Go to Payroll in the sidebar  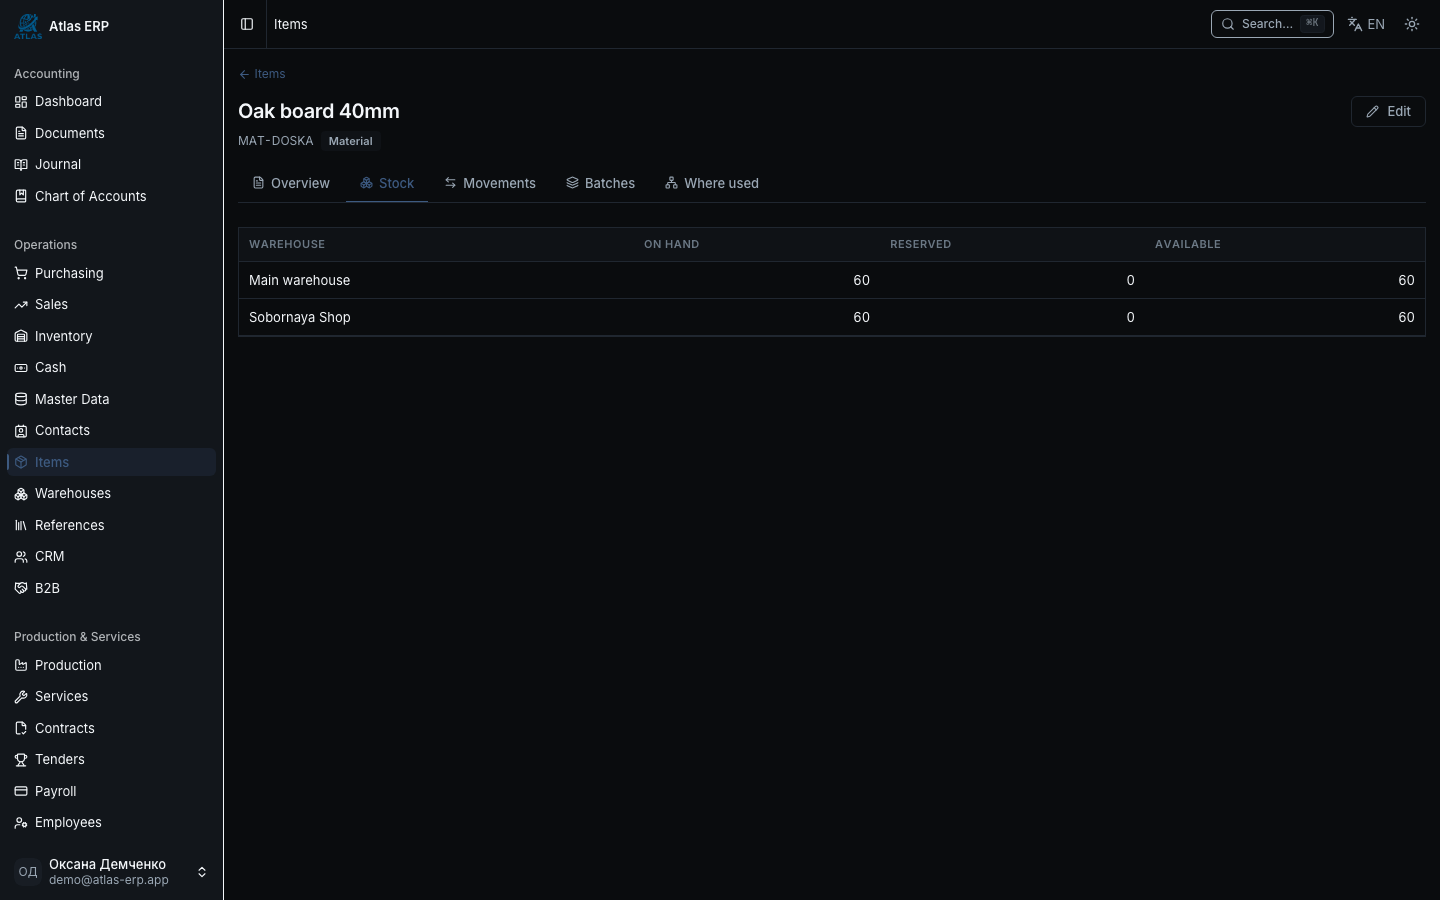tap(111, 791)
